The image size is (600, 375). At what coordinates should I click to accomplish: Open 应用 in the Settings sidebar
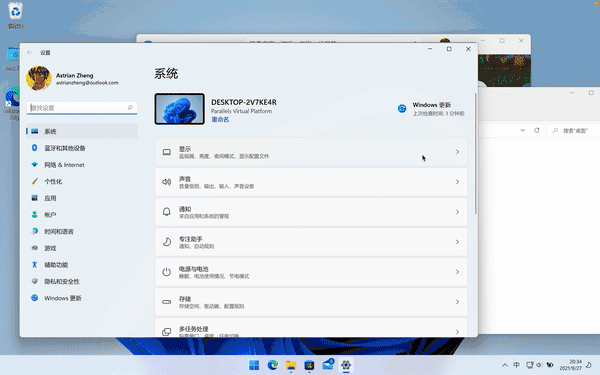click(82, 198)
